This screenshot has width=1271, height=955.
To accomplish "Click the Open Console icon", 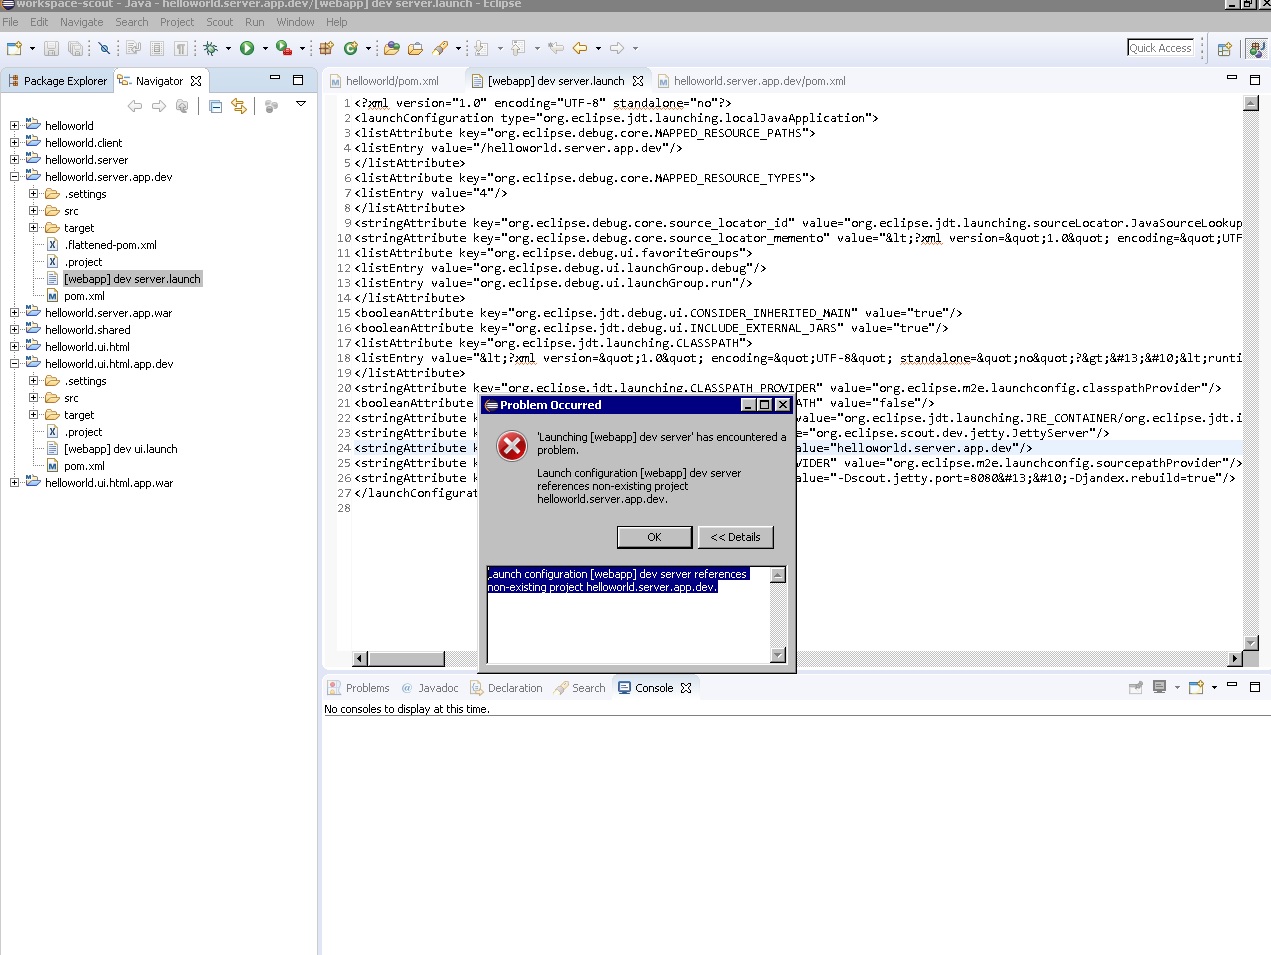I will pos(1196,687).
